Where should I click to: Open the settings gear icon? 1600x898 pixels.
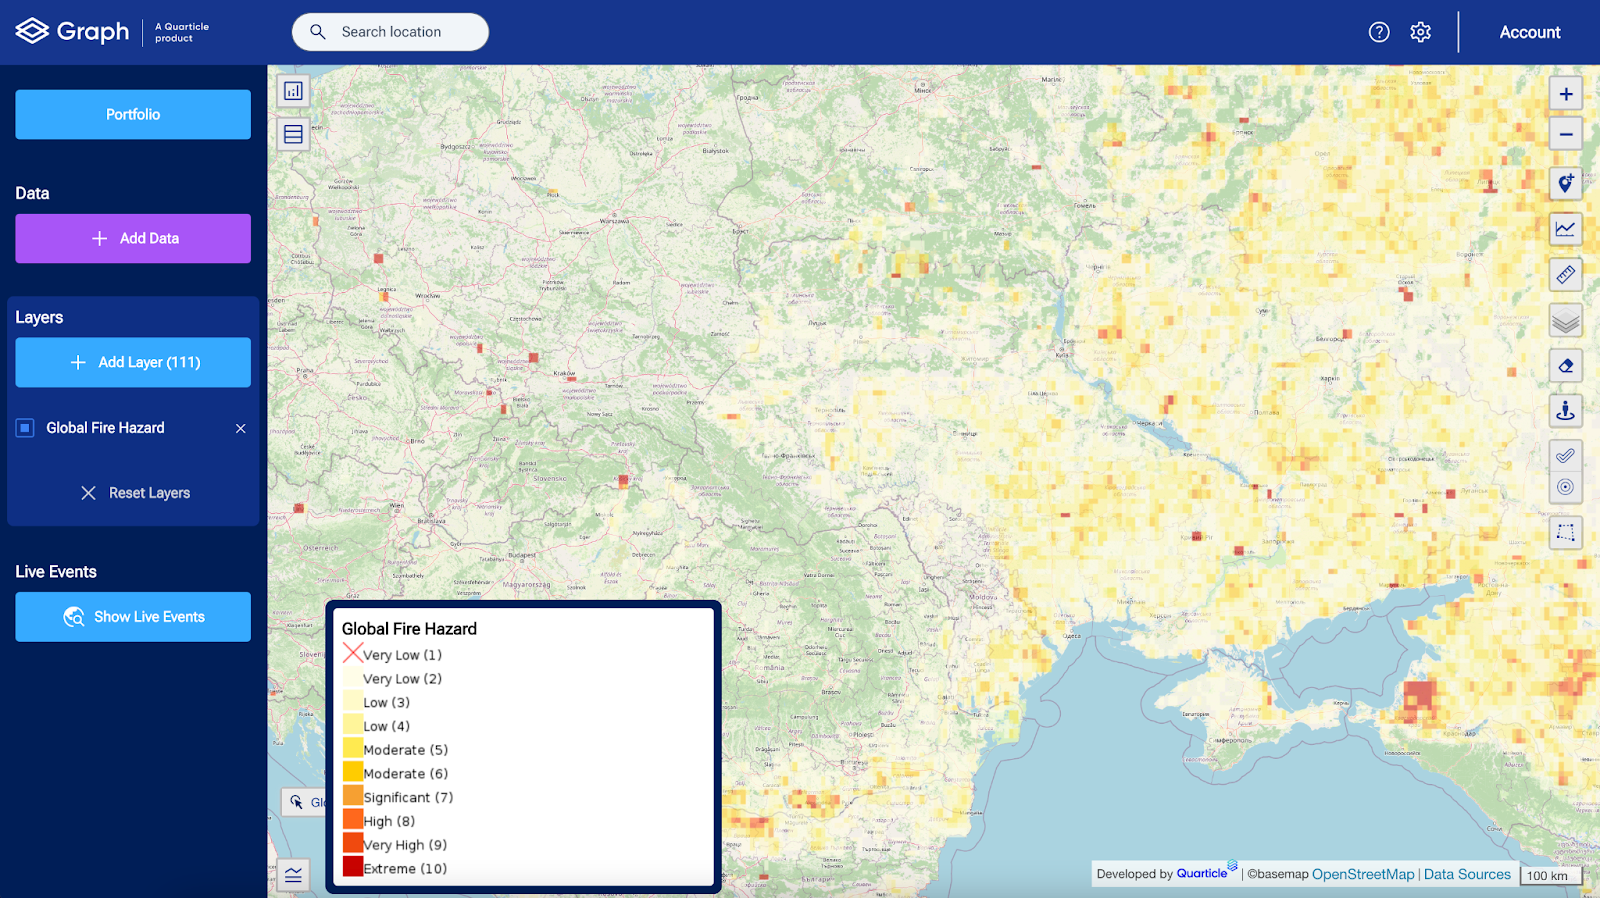click(1420, 32)
